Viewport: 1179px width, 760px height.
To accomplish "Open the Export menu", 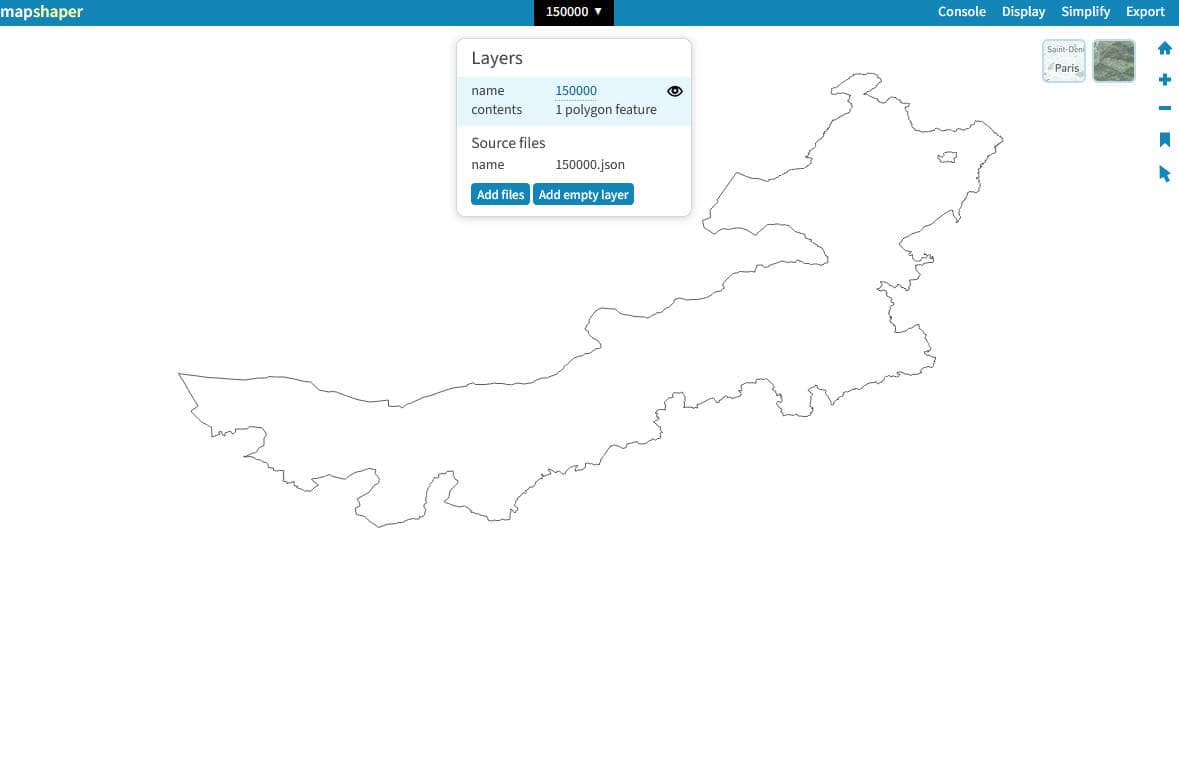I will pyautogui.click(x=1145, y=12).
